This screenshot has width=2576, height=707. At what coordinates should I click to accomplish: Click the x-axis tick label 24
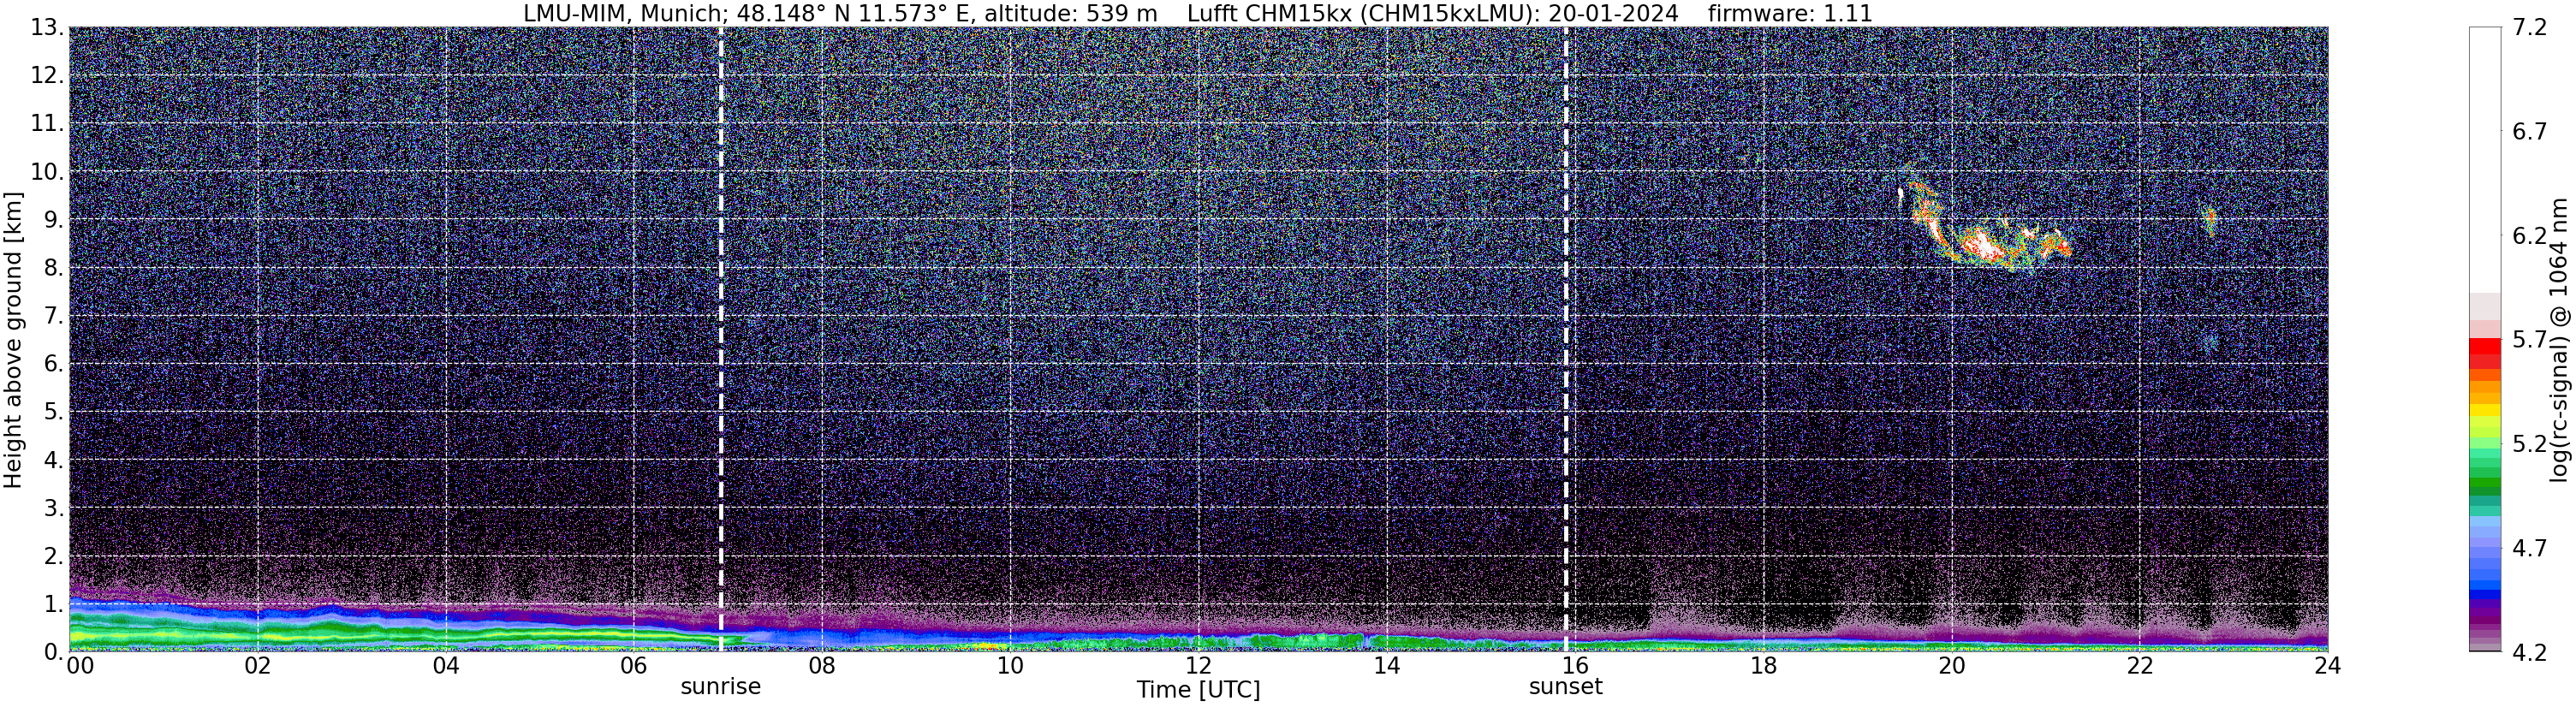pyautogui.click(x=2327, y=666)
